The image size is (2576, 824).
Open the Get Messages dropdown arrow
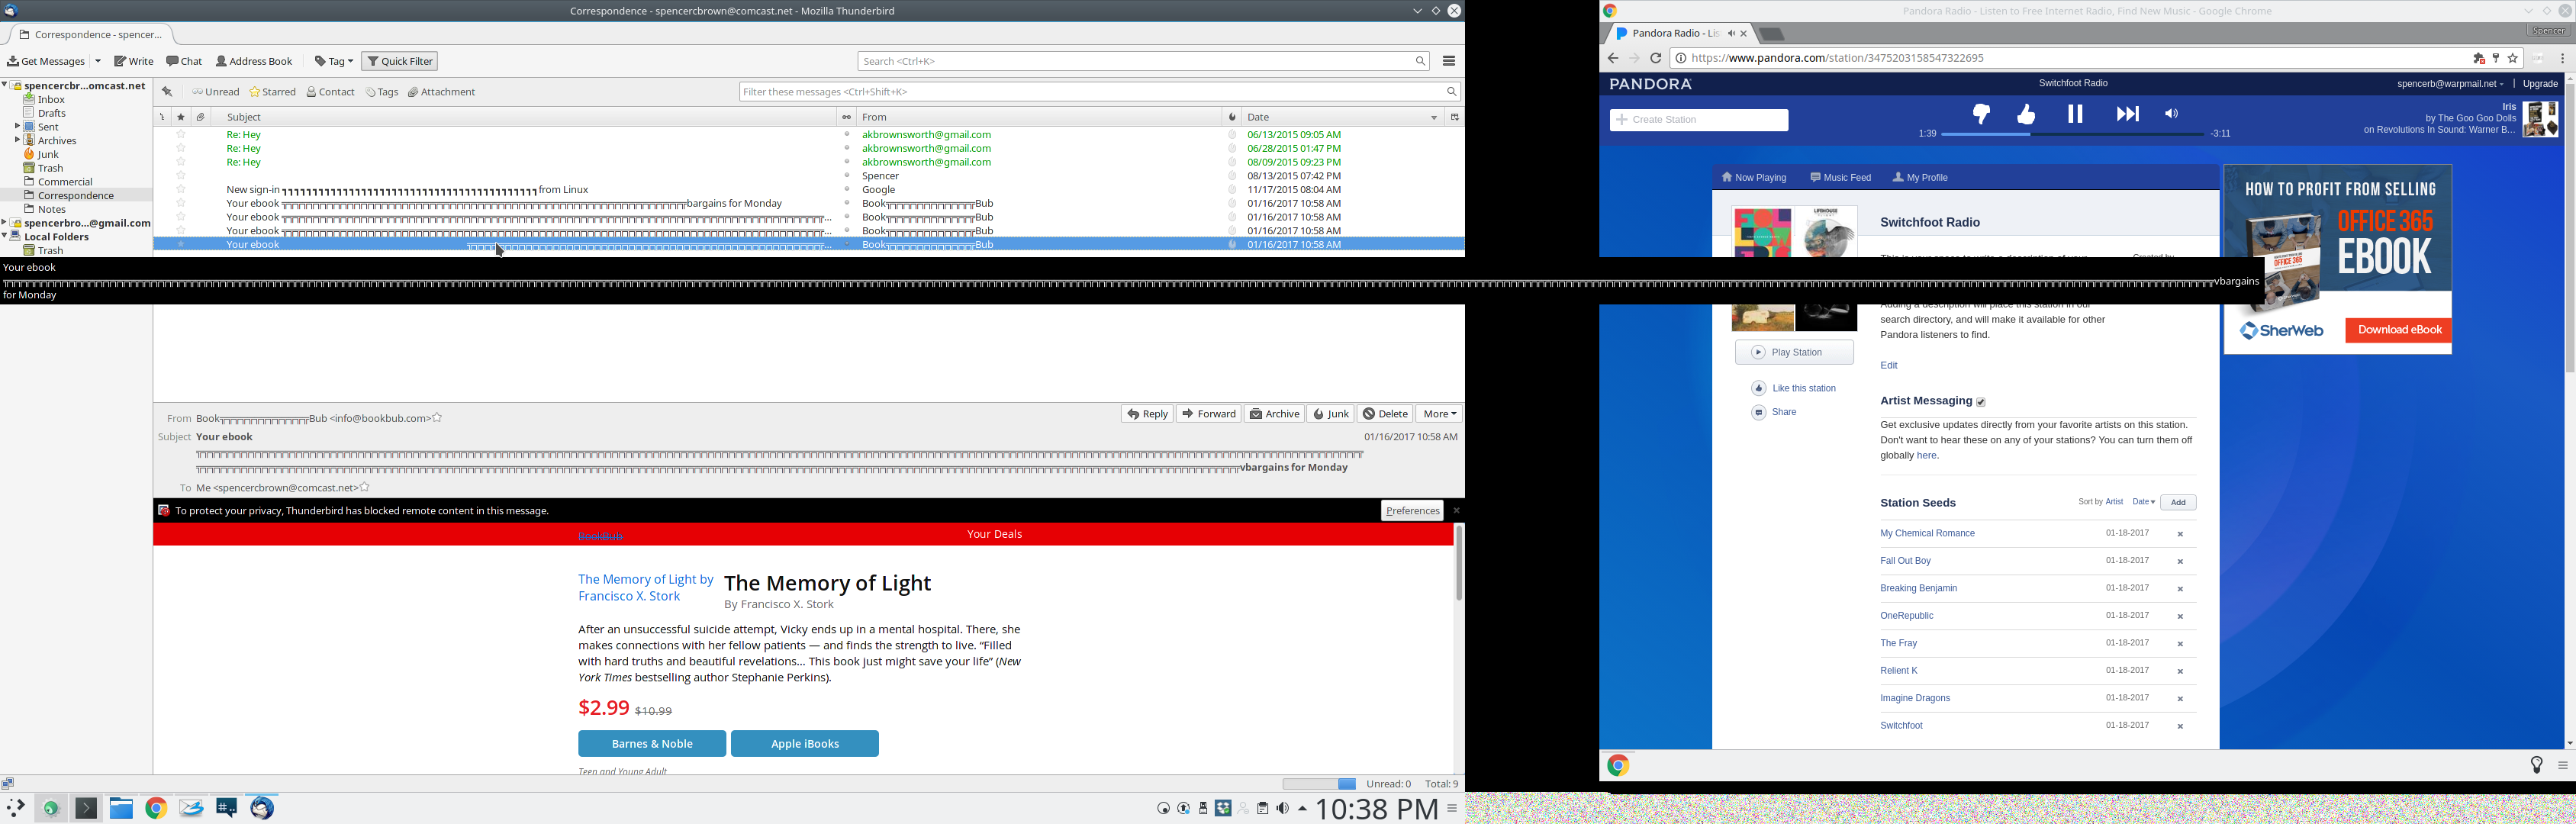[98, 61]
